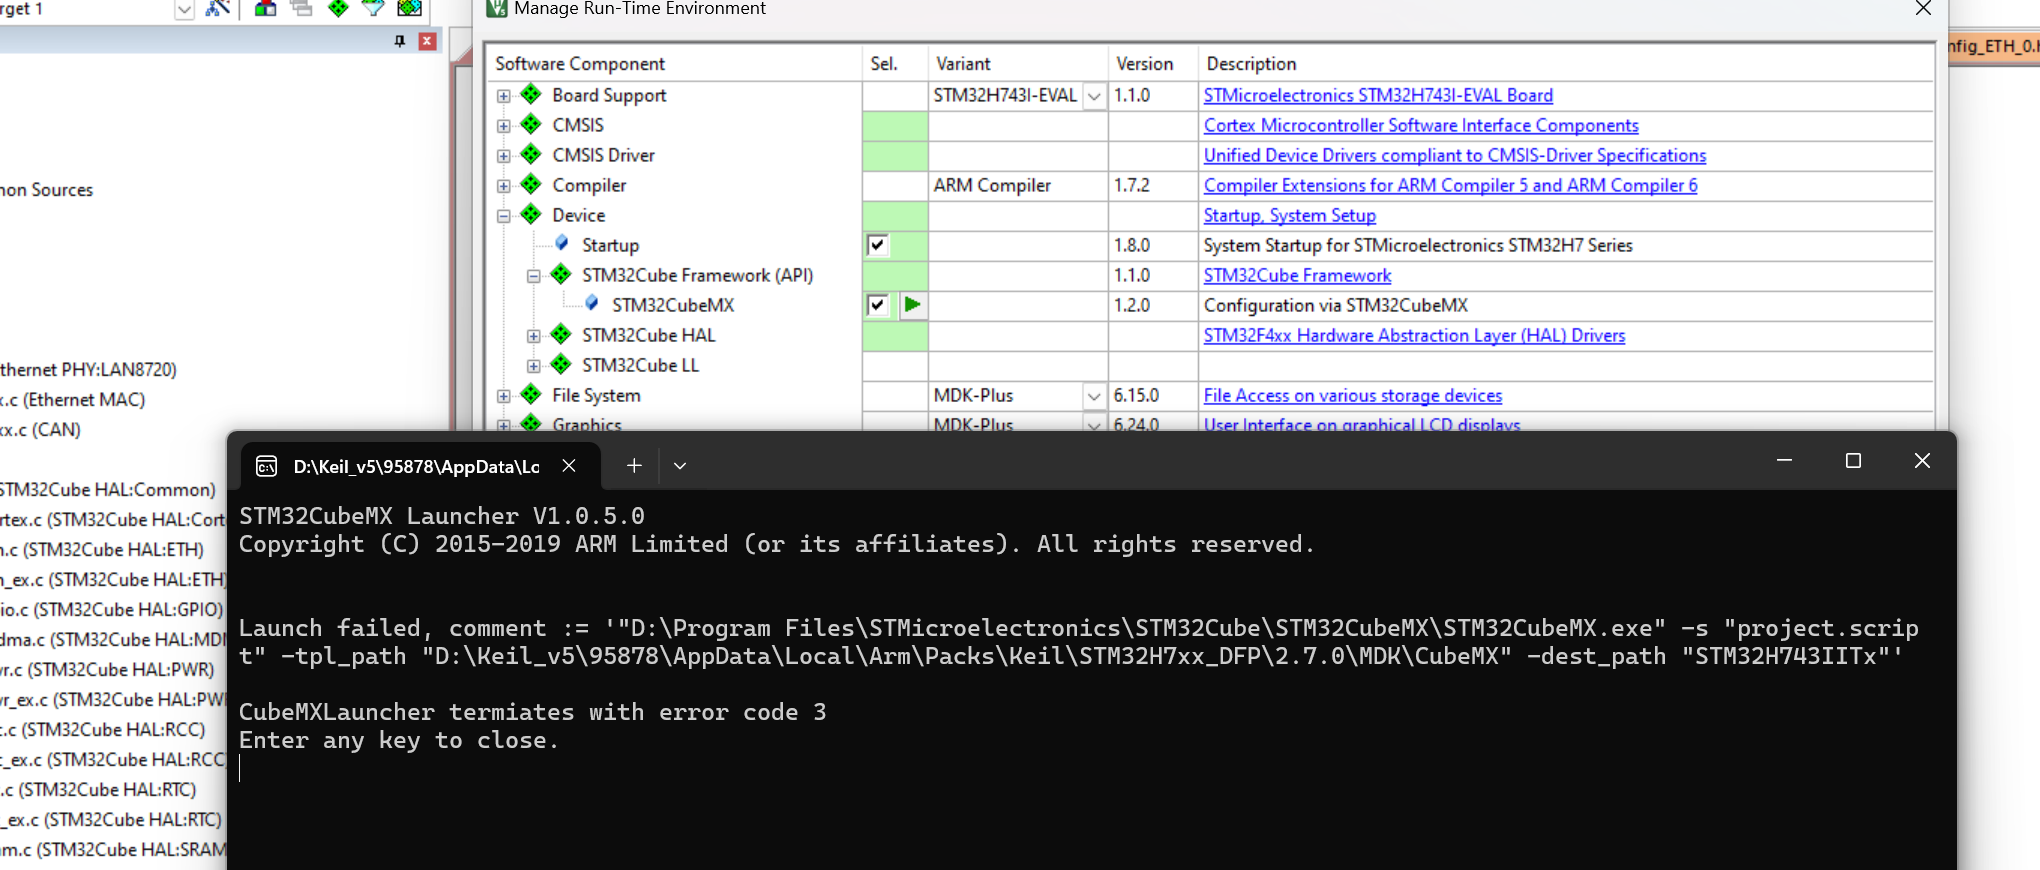The width and height of the screenshot is (2040, 870).
Task: Expand the STM32Cube LL node
Action: [x=534, y=366]
